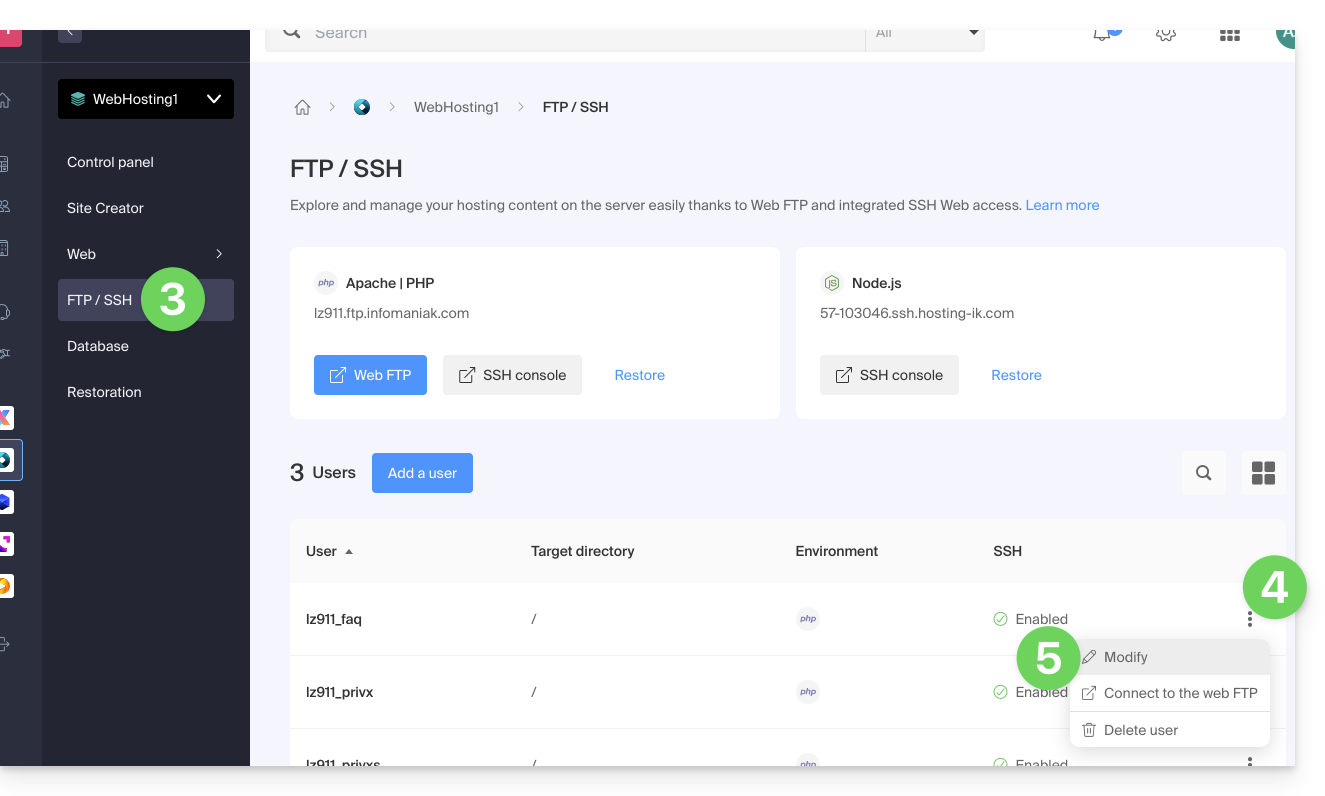Viewport: 1325px width, 796px height.
Task: Open the three-dot menu for lz911_faq
Action: (1250, 619)
